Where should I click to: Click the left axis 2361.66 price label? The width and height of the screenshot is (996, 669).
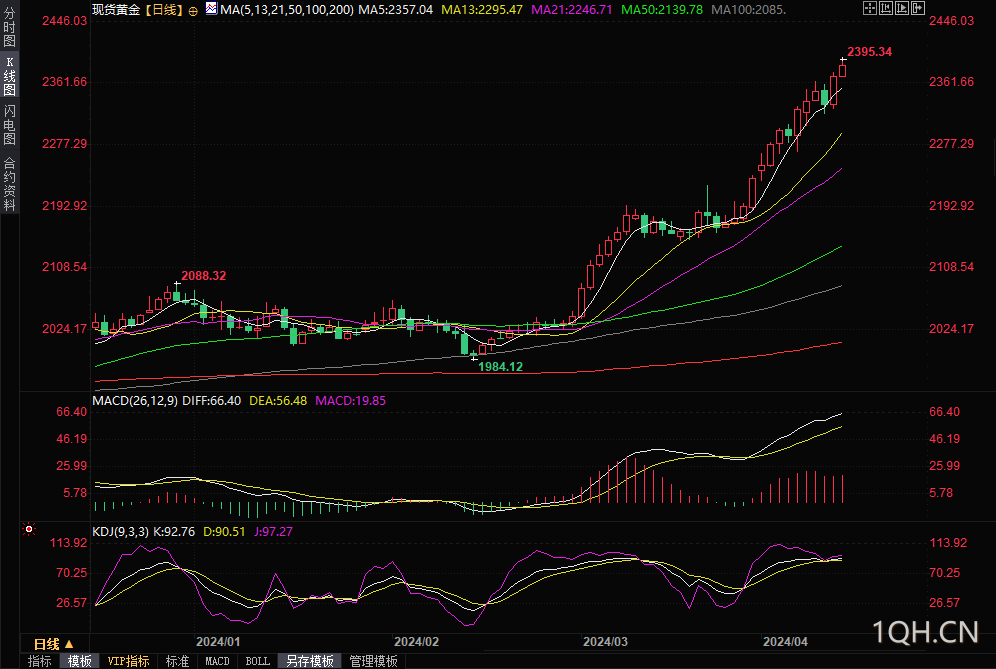65,81
